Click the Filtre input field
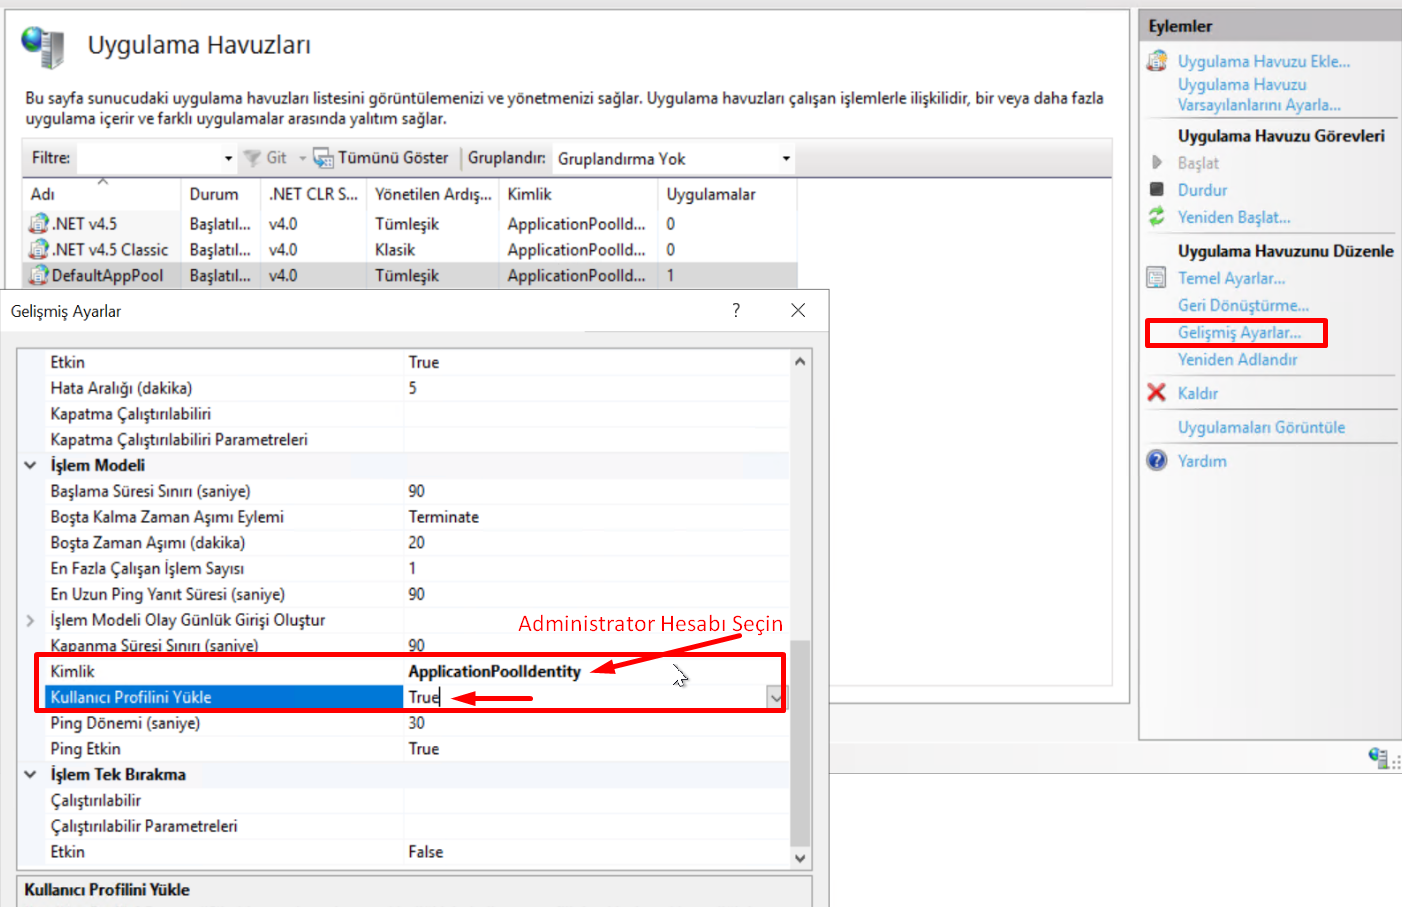The image size is (1402, 907). (150, 158)
